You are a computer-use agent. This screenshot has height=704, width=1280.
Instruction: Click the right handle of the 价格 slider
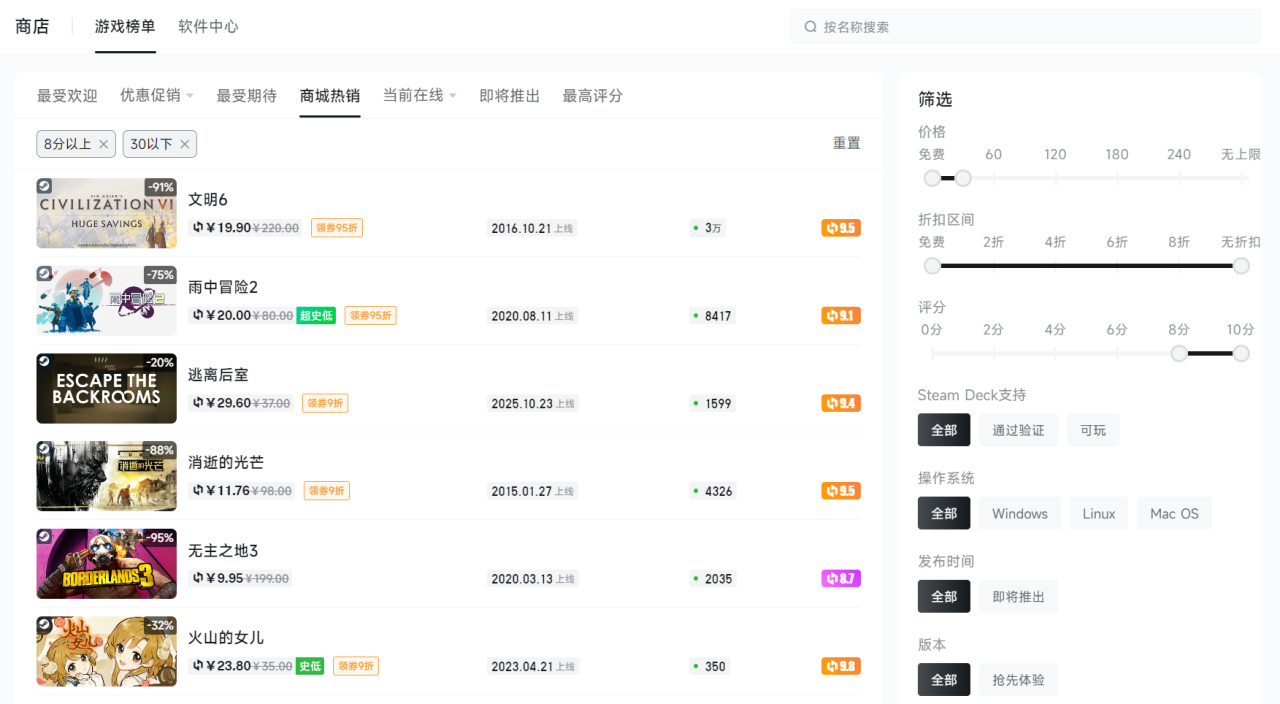963,178
